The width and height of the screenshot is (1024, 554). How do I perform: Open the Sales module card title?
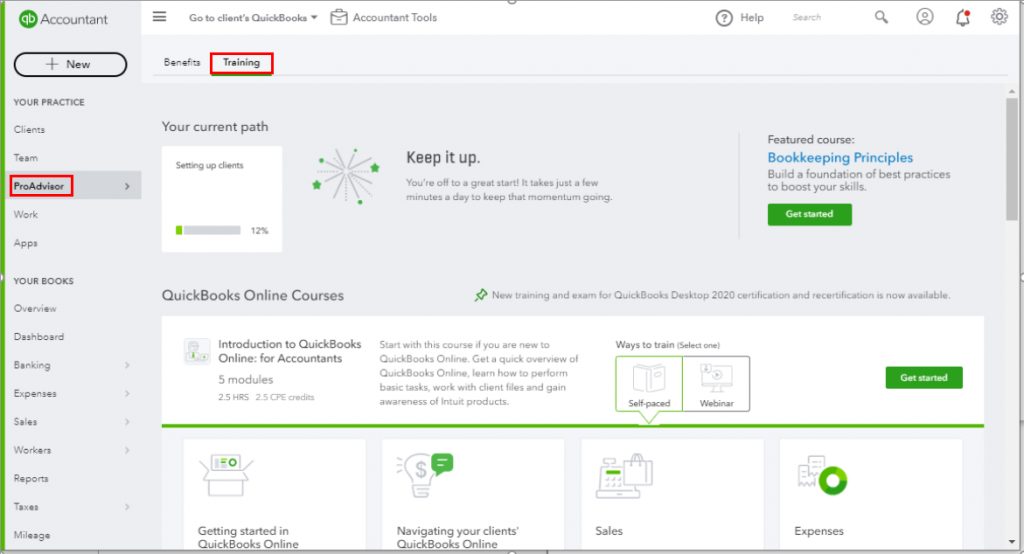609,531
